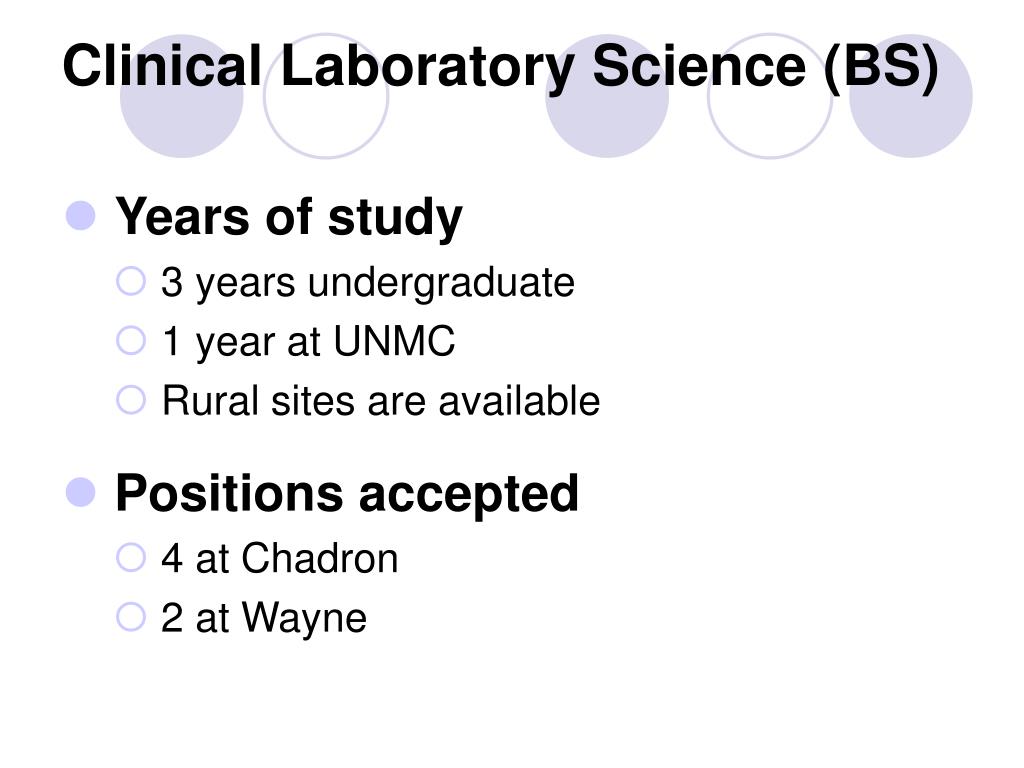Click the slide title 'Clinical Laboratory Science (BS)'
Screen dimensions: 1024x768
pos(500,67)
